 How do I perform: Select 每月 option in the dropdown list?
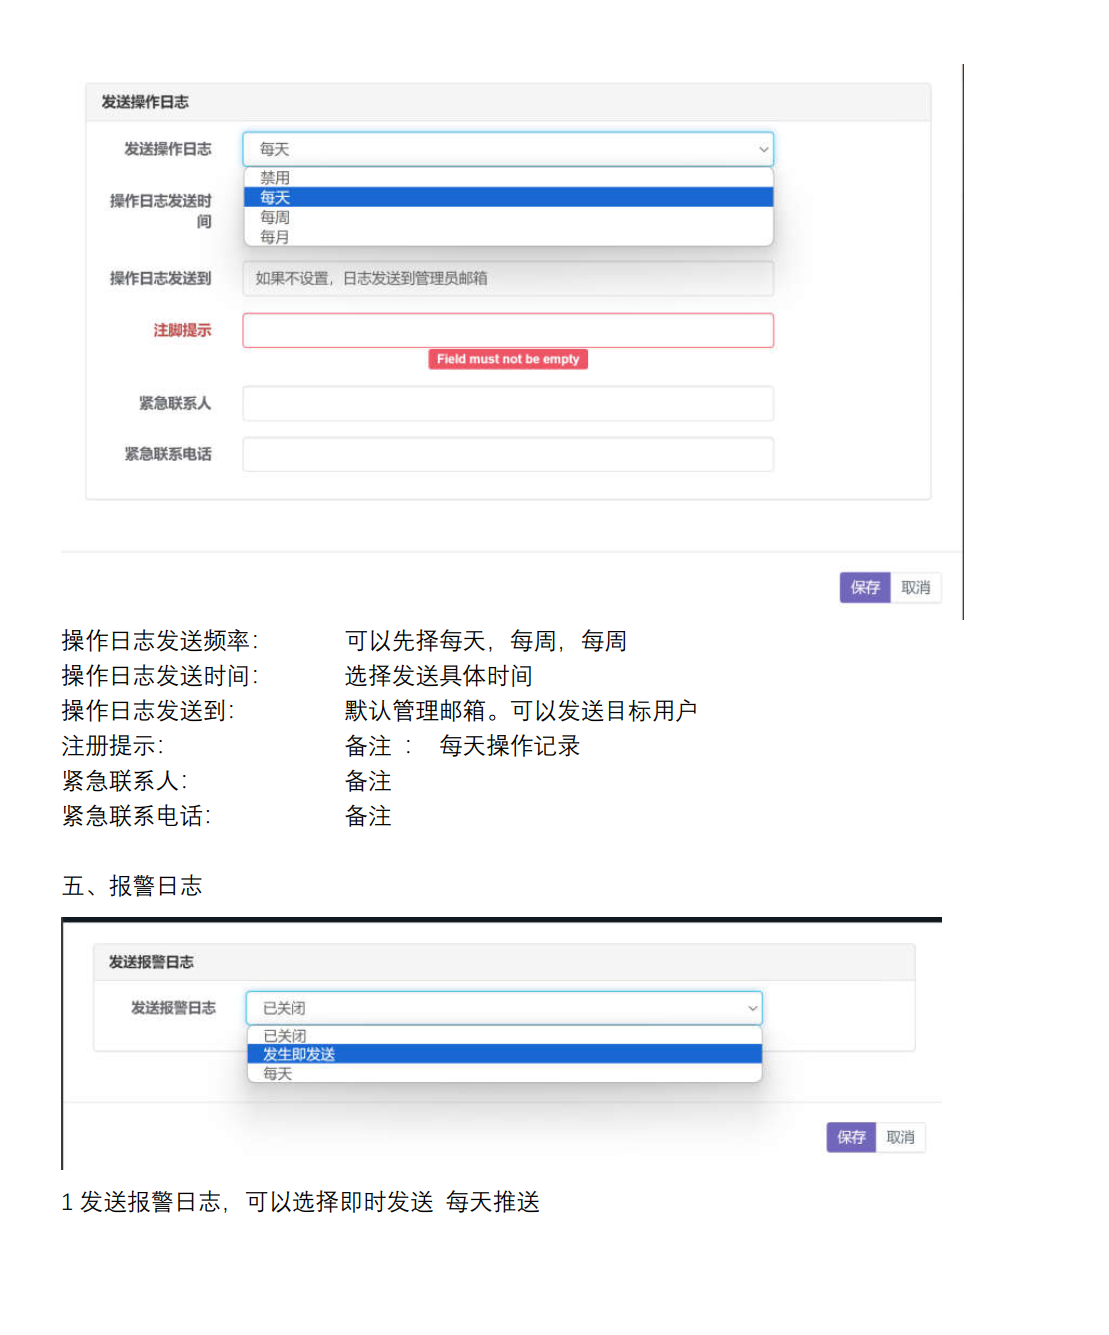click(x=508, y=237)
